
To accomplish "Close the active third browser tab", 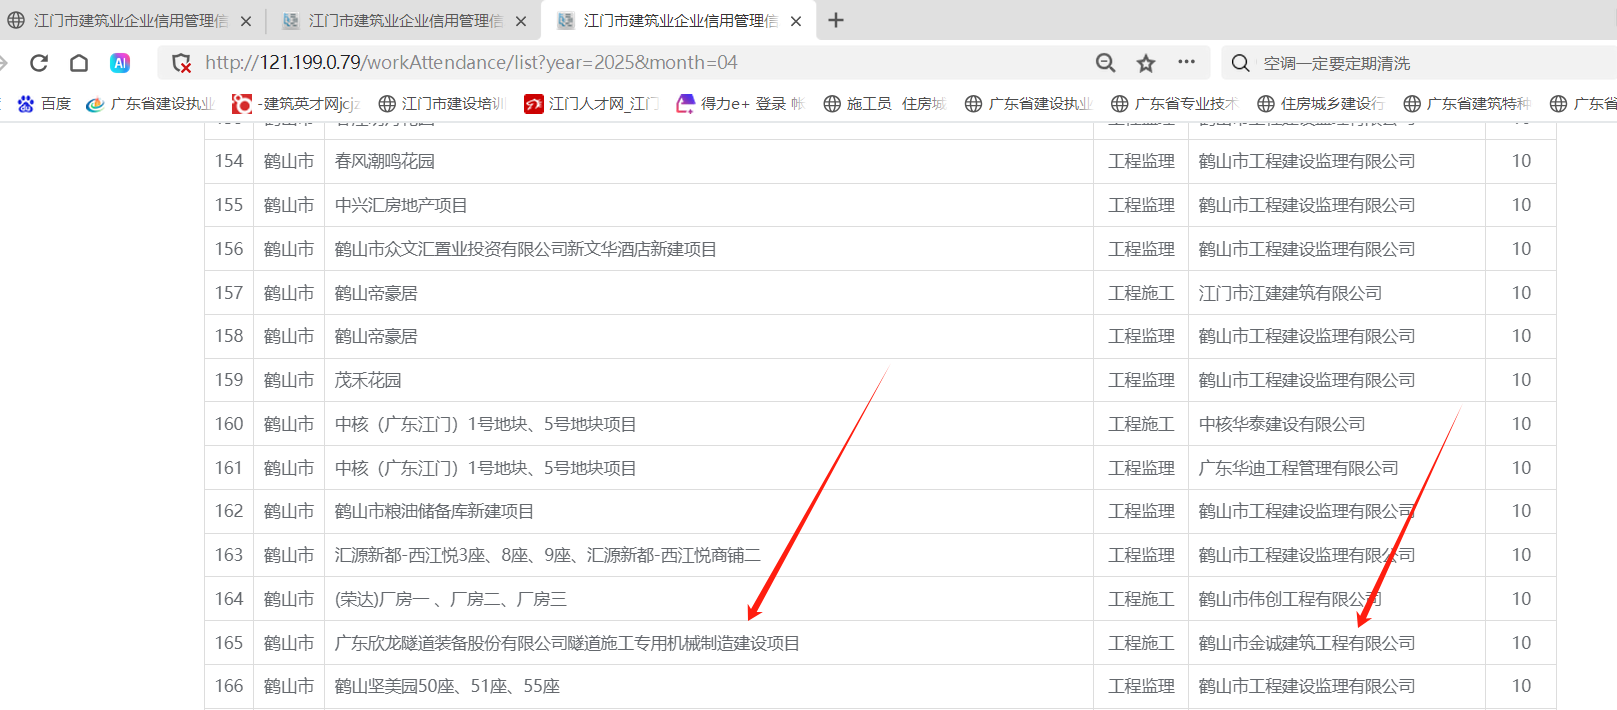I will pos(796,21).
